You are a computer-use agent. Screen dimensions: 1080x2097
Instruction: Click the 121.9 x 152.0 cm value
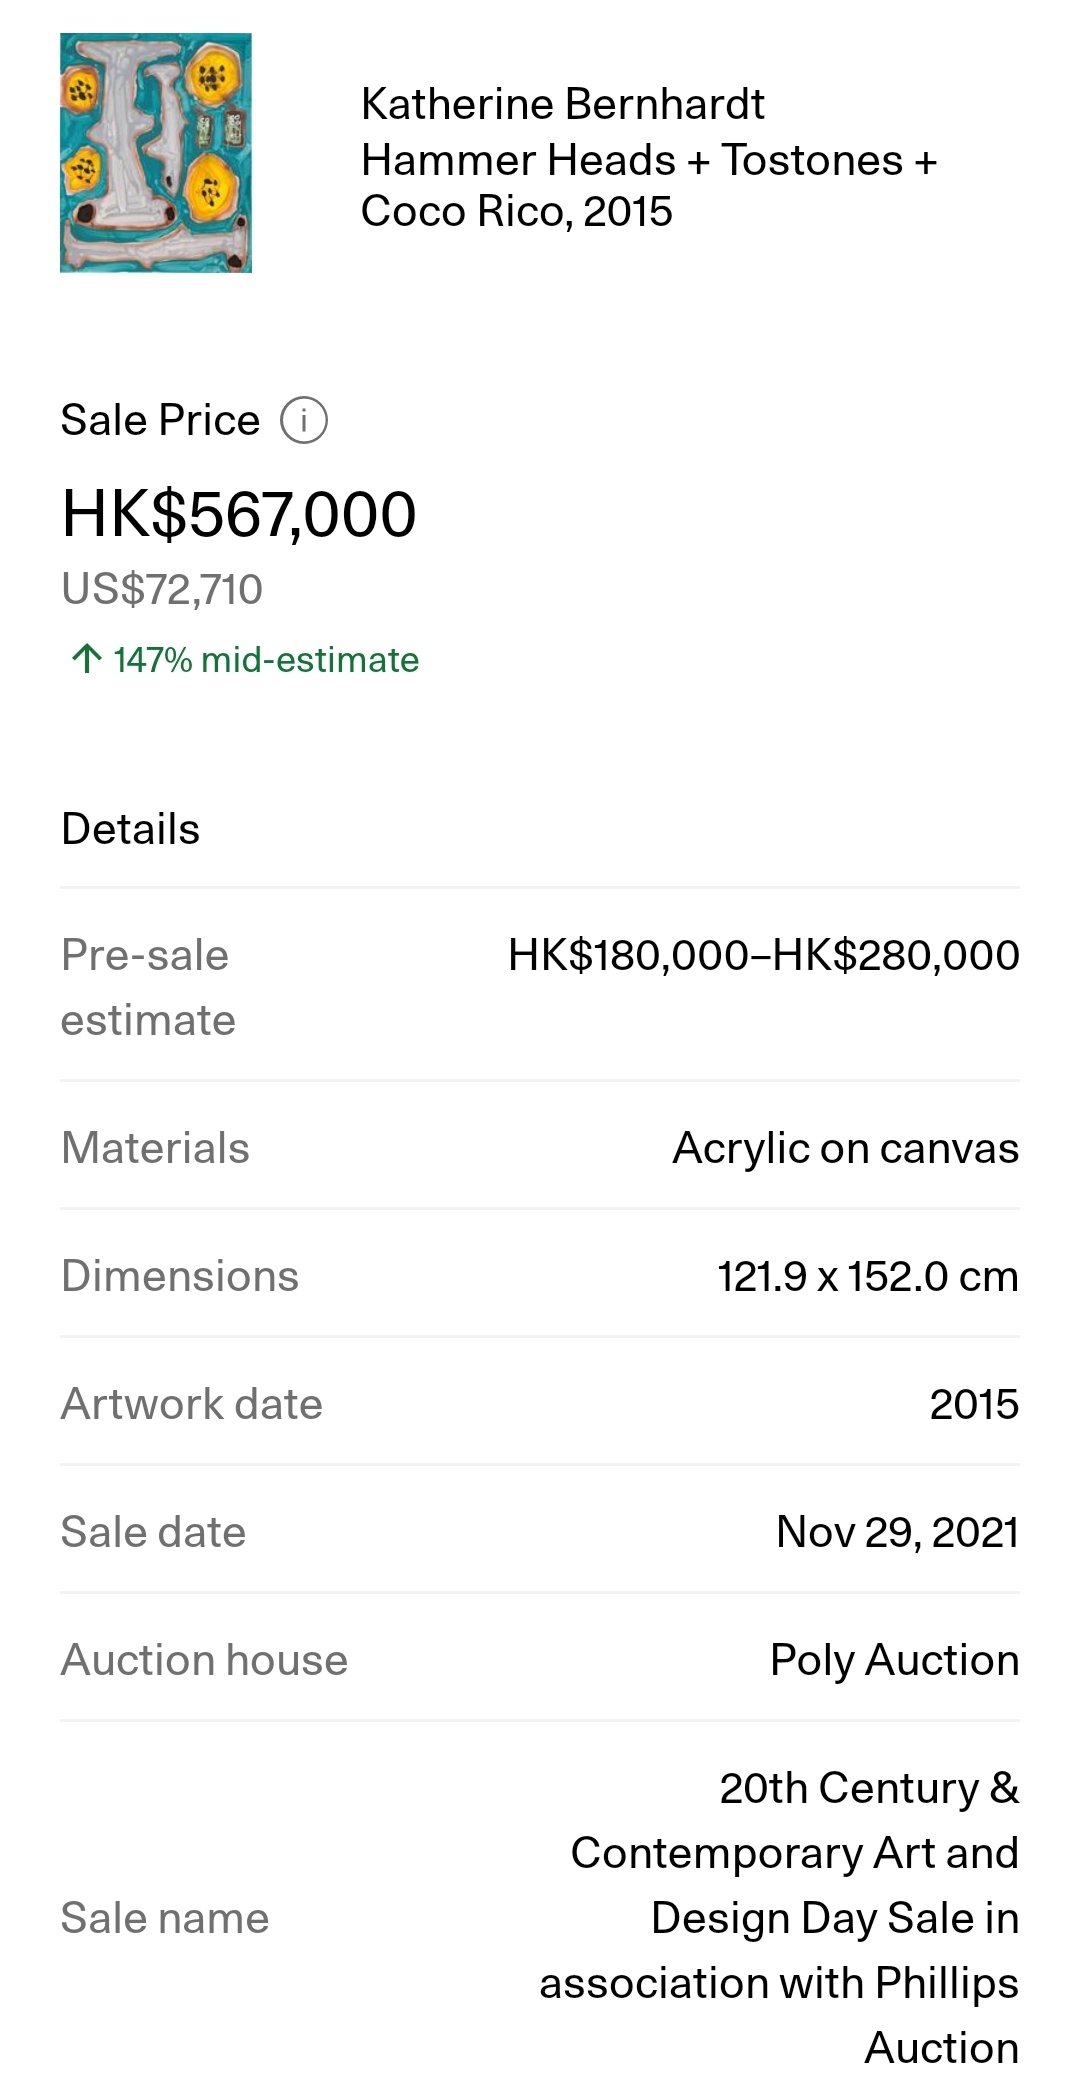point(867,1276)
